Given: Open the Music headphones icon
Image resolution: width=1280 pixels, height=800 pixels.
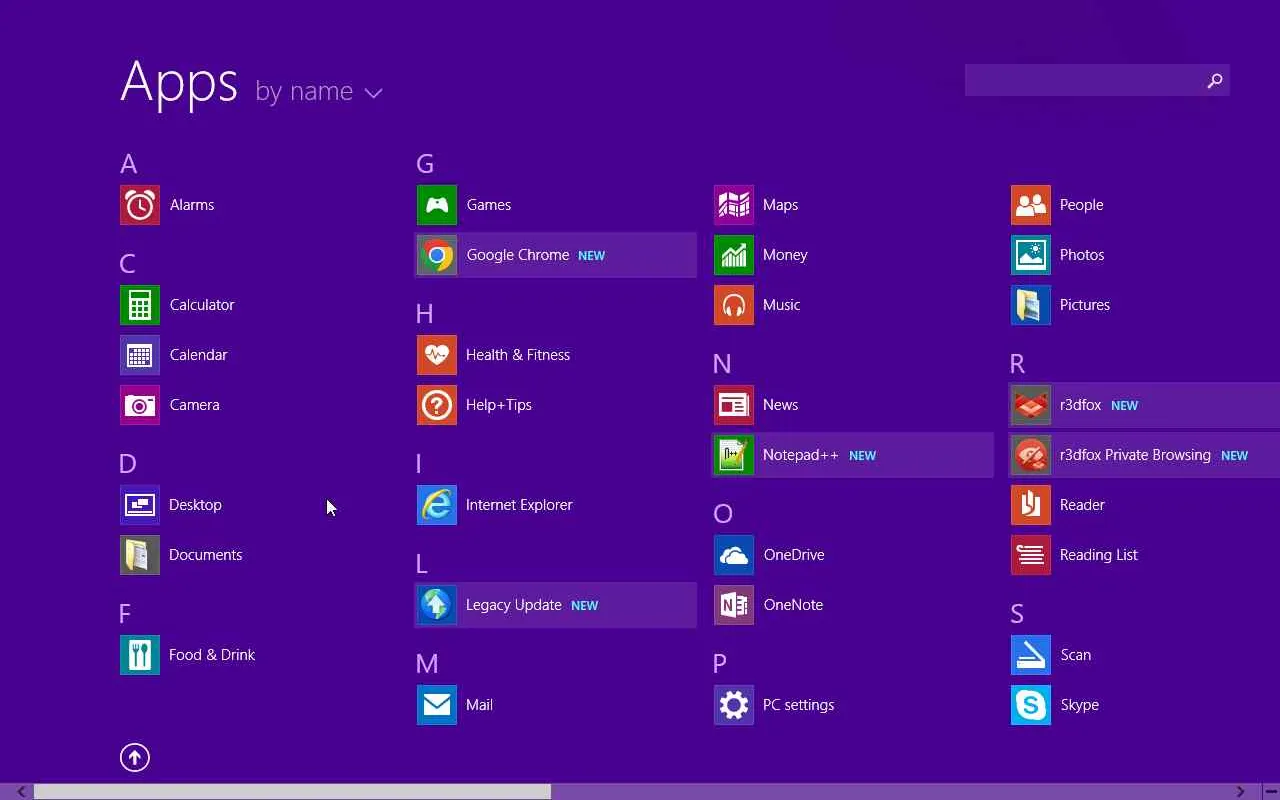Looking at the screenshot, I should (x=734, y=305).
